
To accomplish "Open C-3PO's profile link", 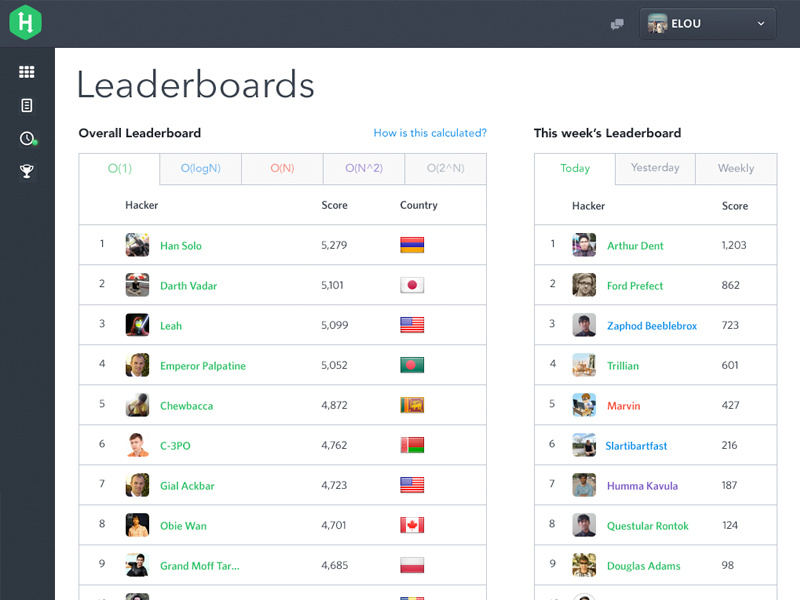I will 175,446.
